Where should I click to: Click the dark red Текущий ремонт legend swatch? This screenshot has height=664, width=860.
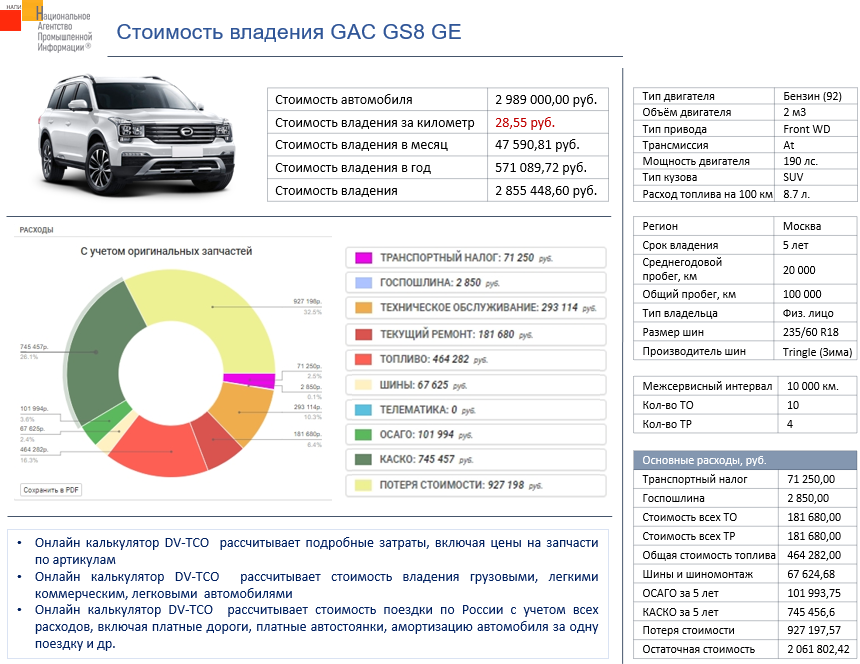point(363,334)
